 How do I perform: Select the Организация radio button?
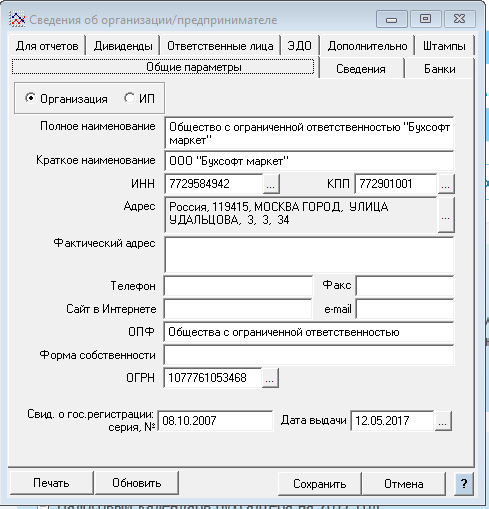[30, 98]
